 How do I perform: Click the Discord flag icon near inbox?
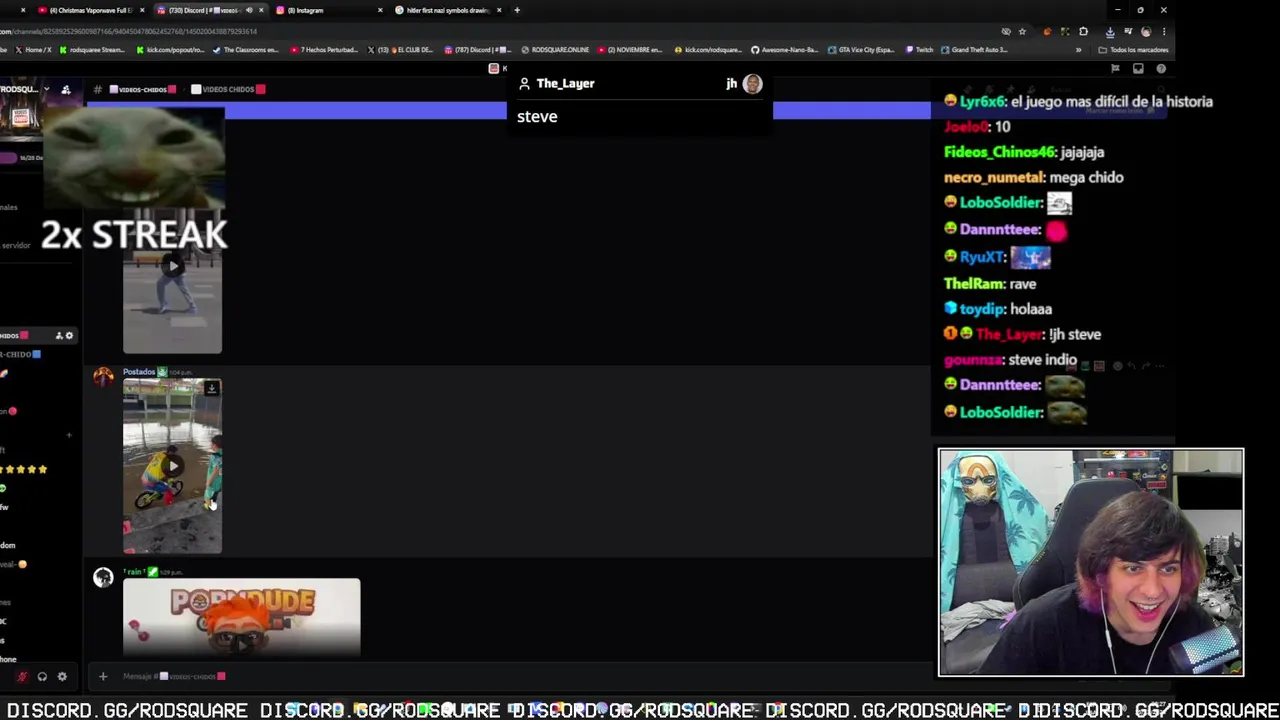pyautogui.click(x=1115, y=69)
